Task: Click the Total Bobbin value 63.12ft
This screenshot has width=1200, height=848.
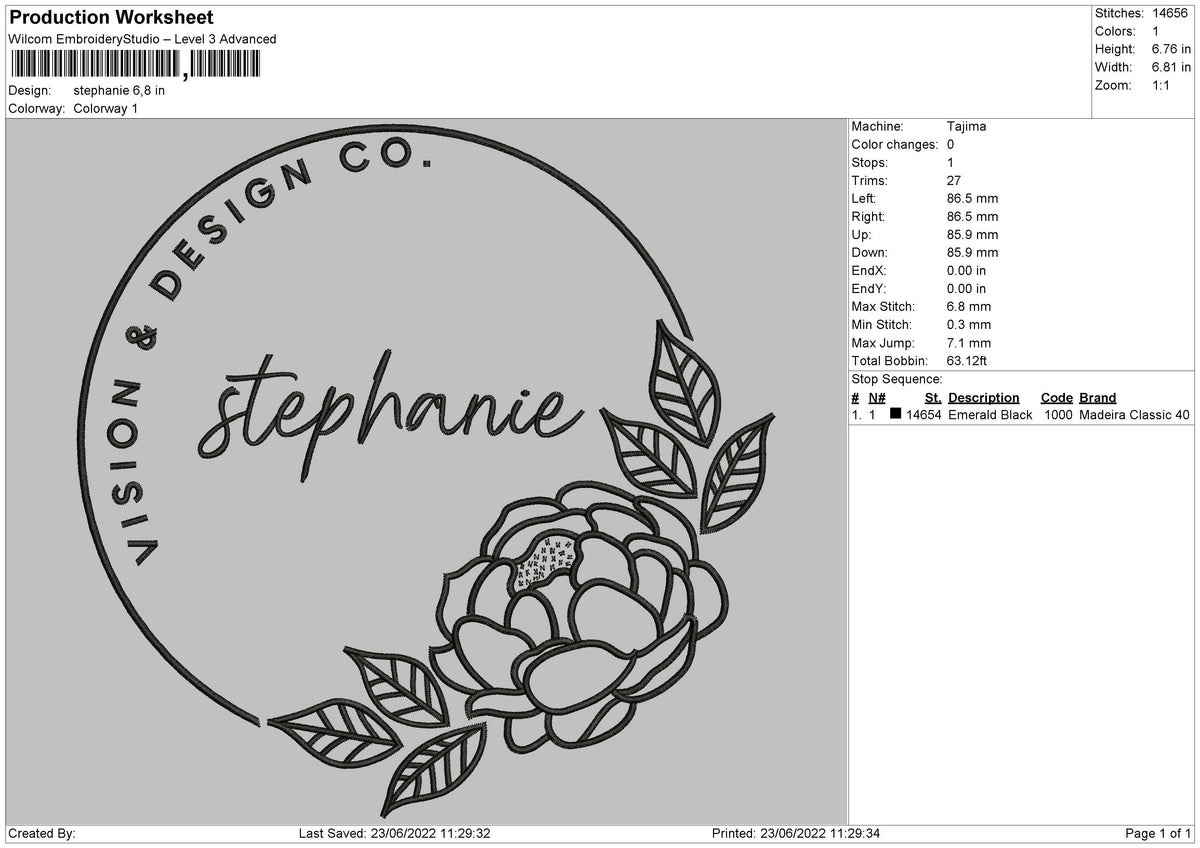Action: 967,360
